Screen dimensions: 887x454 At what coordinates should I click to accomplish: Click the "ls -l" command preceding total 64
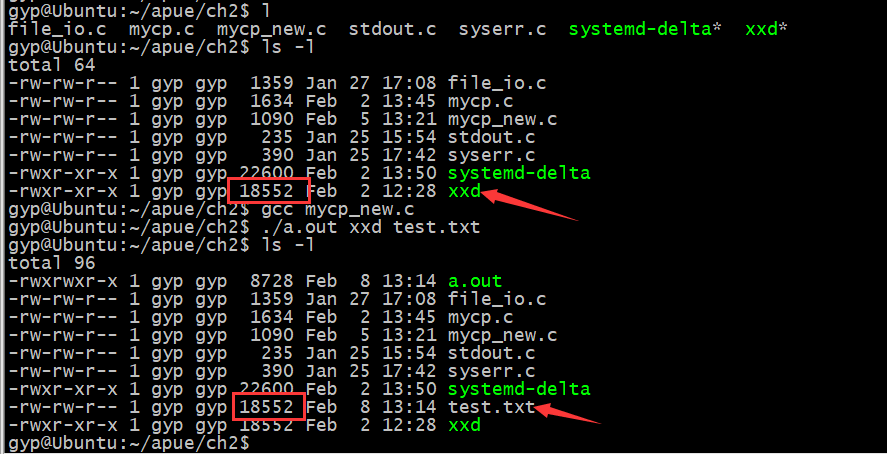coord(288,47)
